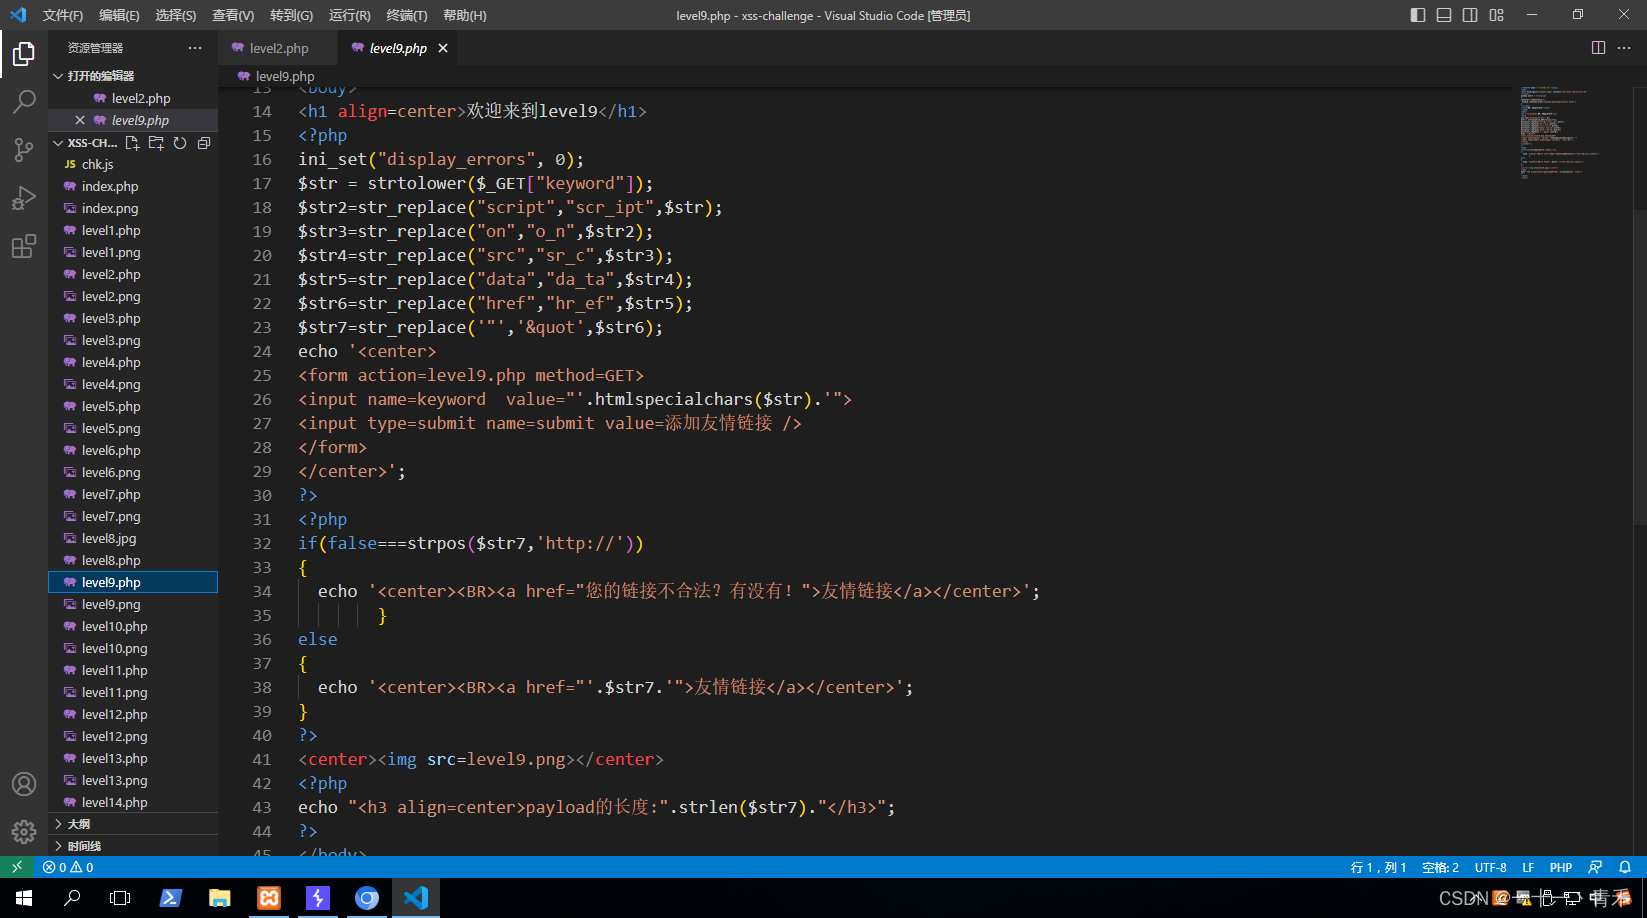Screen dimensions: 1647x918
Task: Open the Accounts icon in activity bar
Action: click(x=24, y=784)
